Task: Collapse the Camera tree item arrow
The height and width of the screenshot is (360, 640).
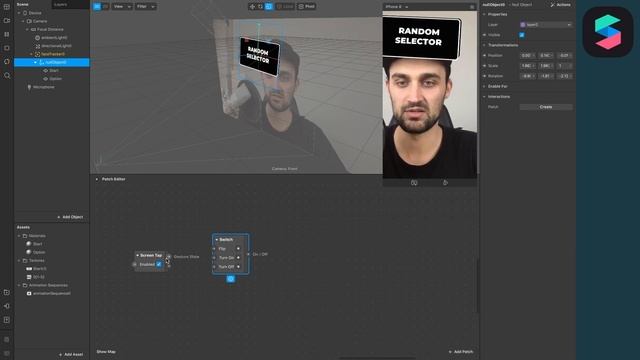Action: [x=23, y=21]
